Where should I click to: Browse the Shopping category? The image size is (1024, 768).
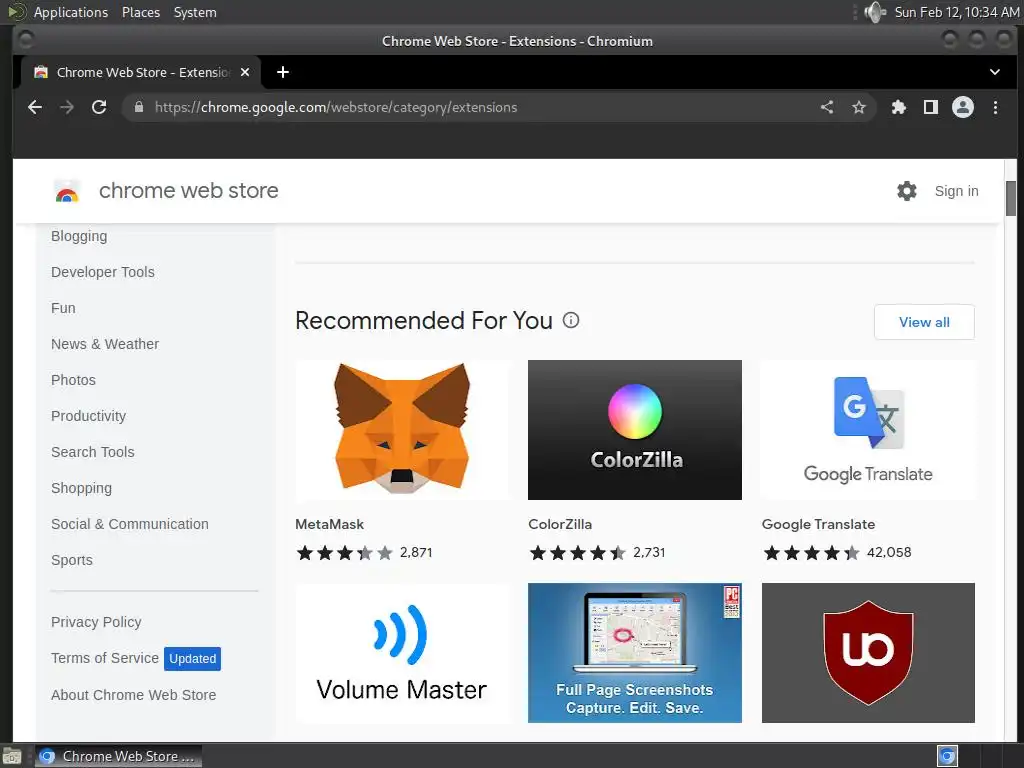coord(81,488)
